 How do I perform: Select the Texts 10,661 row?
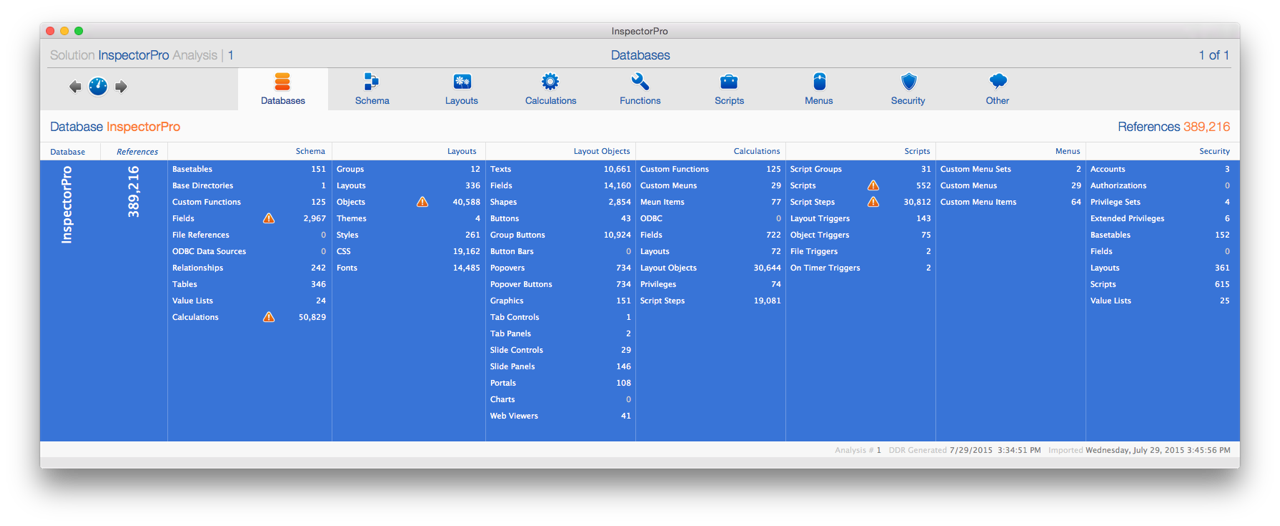(x=560, y=169)
